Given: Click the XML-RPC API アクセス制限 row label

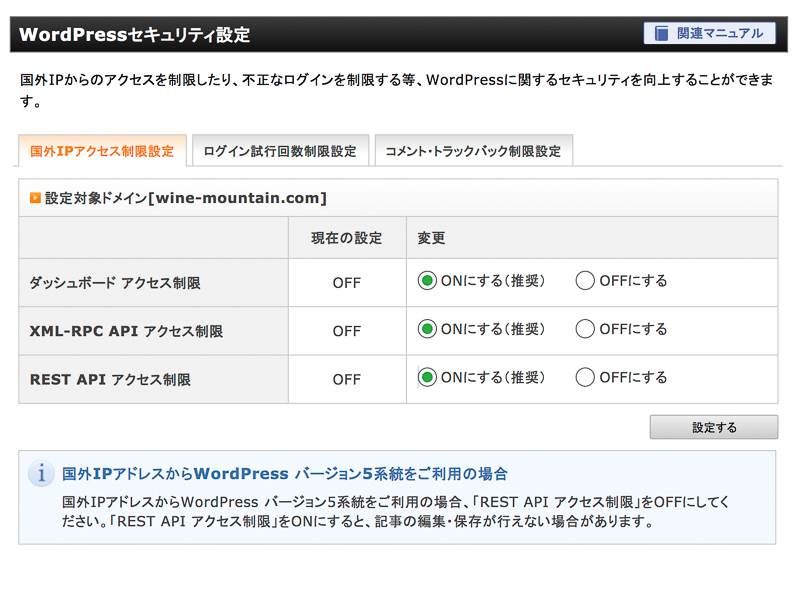Looking at the screenshot, I should 126,331.
